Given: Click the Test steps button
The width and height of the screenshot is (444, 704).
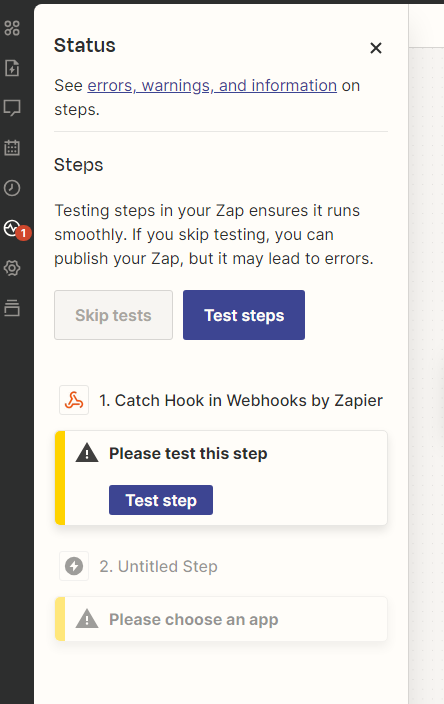Looking at the screenshot, I should coord(244,315).
